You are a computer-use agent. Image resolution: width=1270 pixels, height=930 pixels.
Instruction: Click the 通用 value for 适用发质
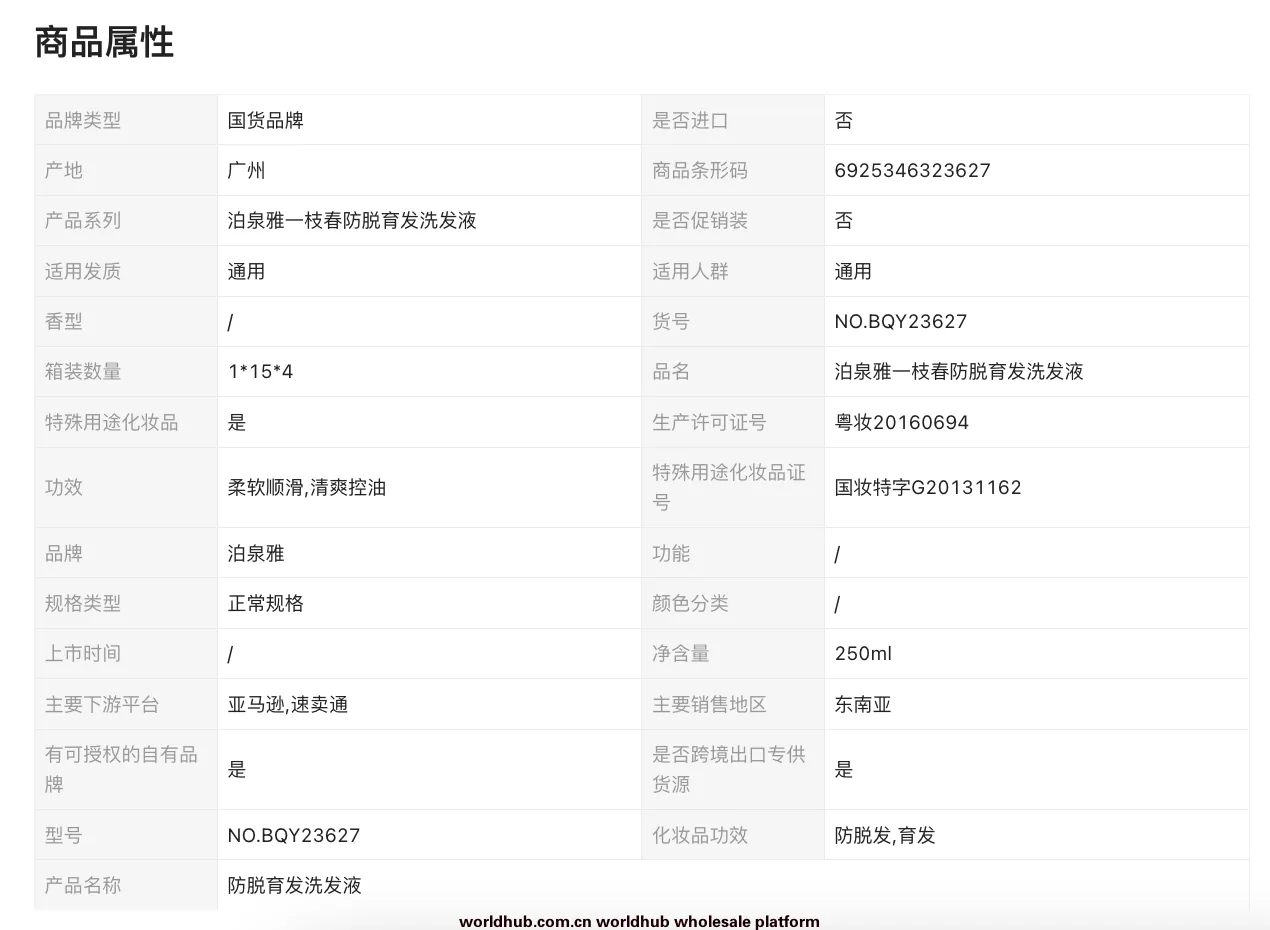(247, 271)
